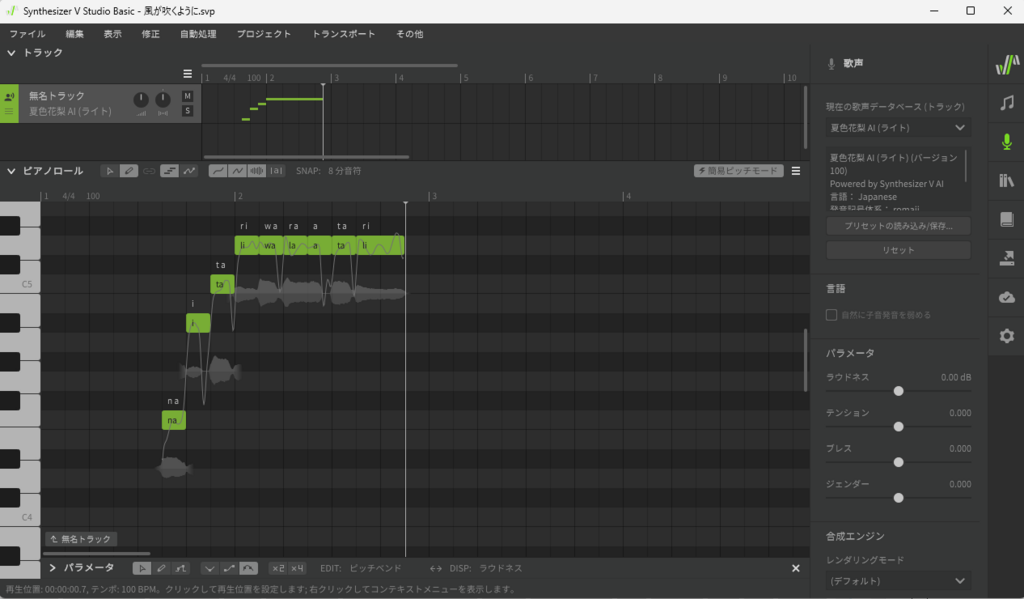Image resolution: width=1024 pixels, height=599 pixels.
Task: Enable the 自然に子音発音を弱める checkbox
Action: pos(831,315)
